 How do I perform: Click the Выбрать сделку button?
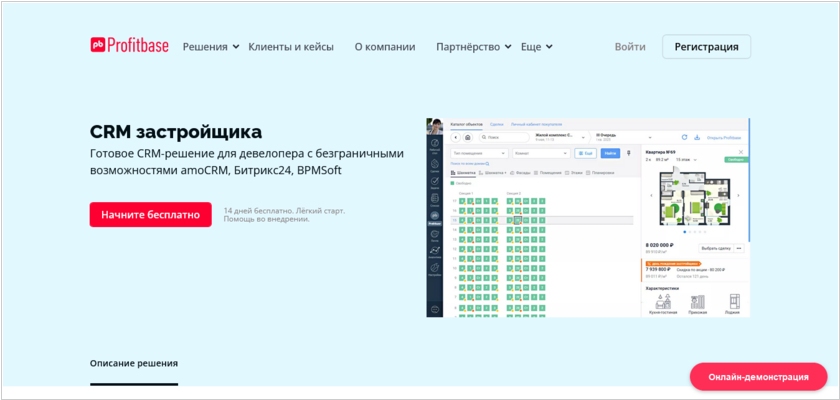click(x=715, y=248)
